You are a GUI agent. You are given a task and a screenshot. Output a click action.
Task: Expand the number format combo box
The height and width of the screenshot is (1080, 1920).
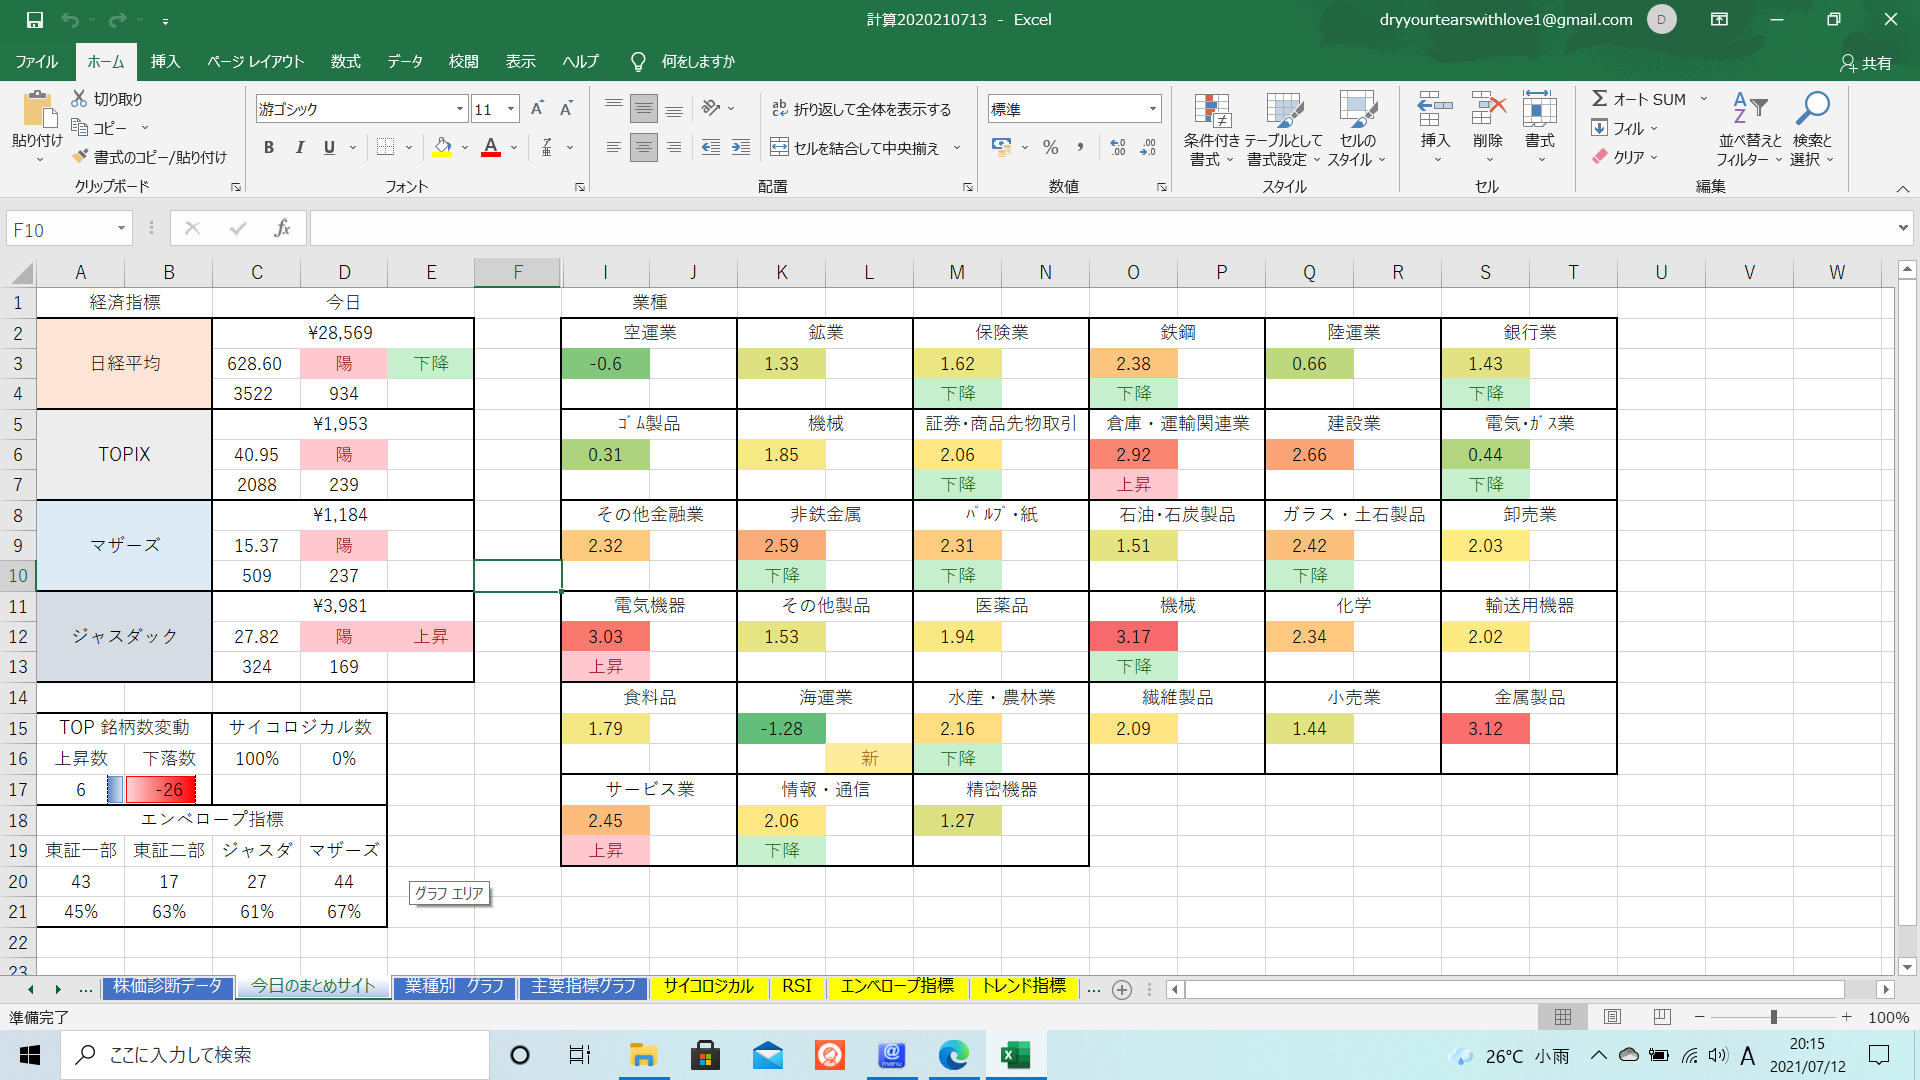[x=1153, y=109]
